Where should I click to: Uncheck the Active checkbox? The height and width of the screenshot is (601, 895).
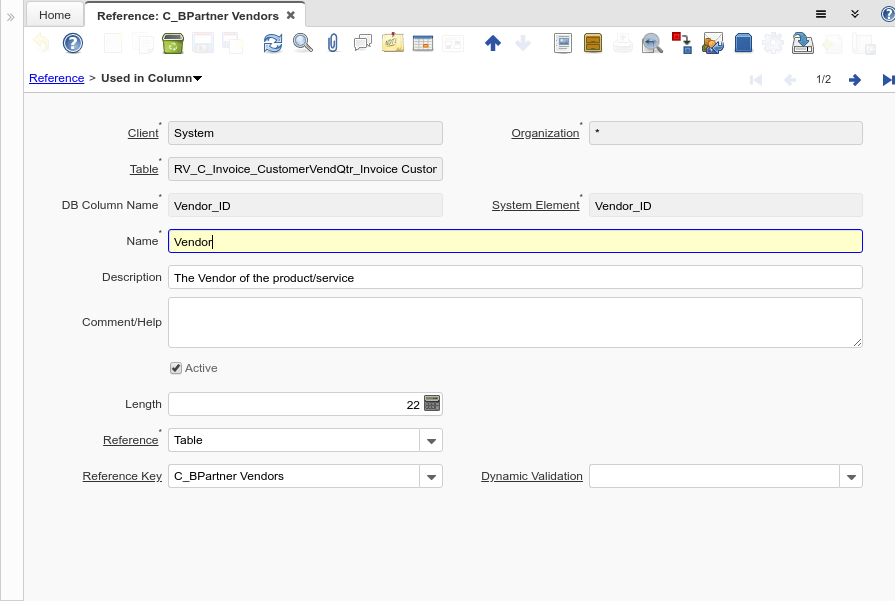[x=176, y=368]
